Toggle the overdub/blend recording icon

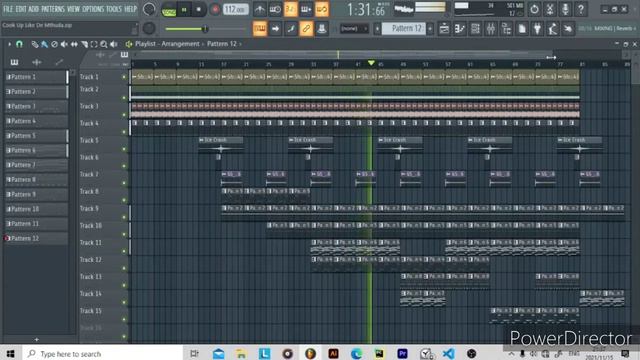[x=306, y=9]
